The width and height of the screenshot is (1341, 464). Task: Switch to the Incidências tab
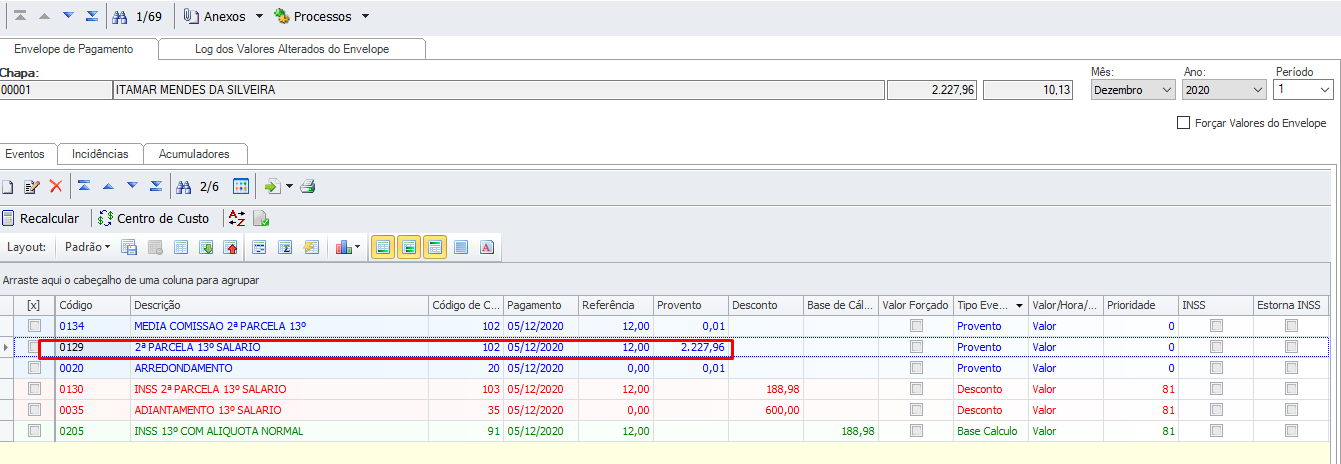[100, 154]
